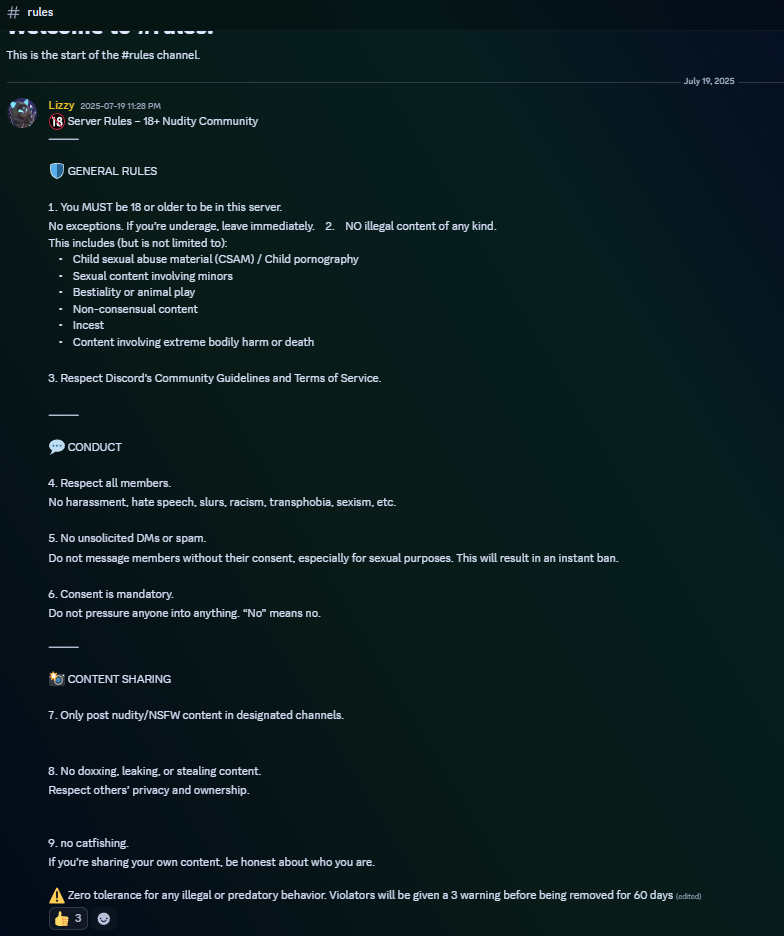Click rule 6 Consent is mandatory text
This screenshot has height=936, width=784.
coord(111,594)
